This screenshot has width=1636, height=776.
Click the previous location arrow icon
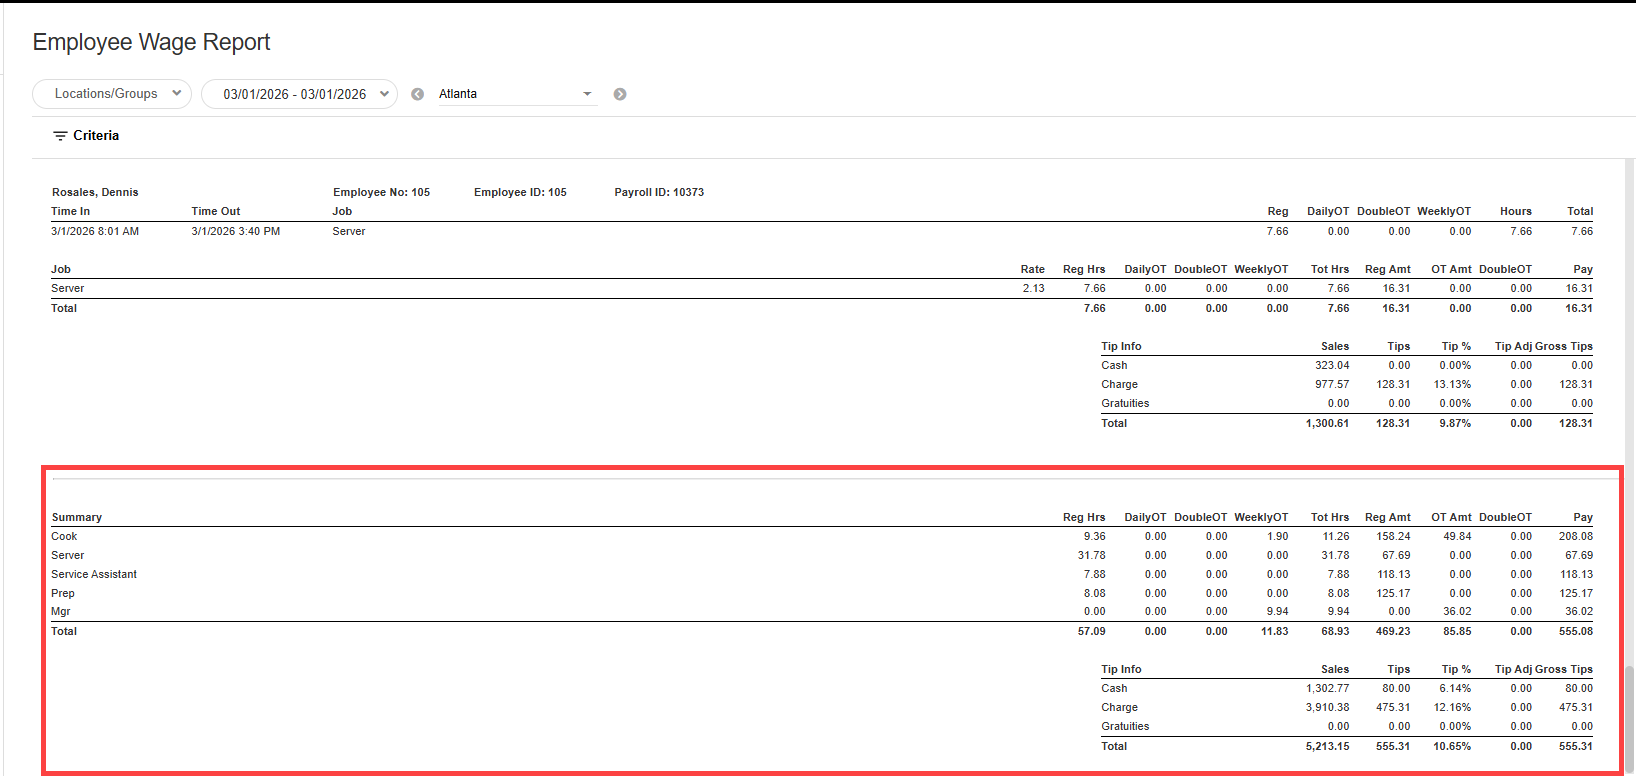tap(418, 94)
